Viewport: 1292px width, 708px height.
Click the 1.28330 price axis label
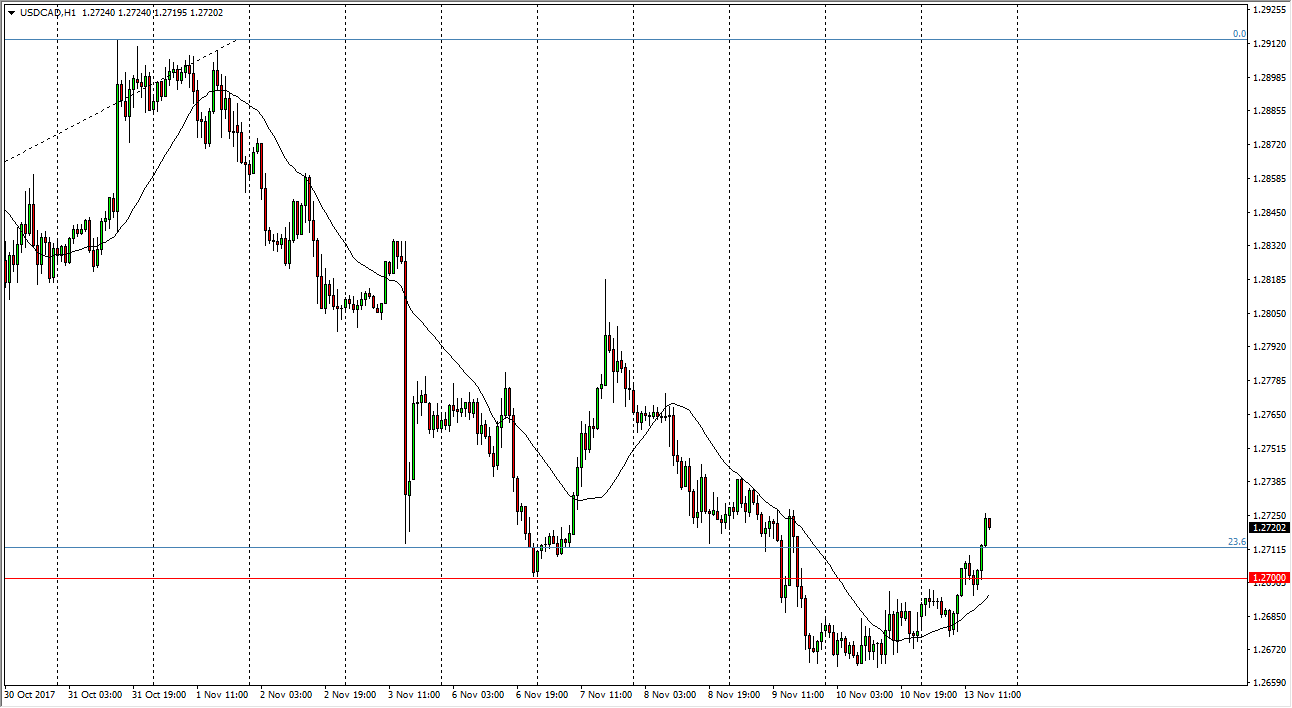tap(1269, 246)
